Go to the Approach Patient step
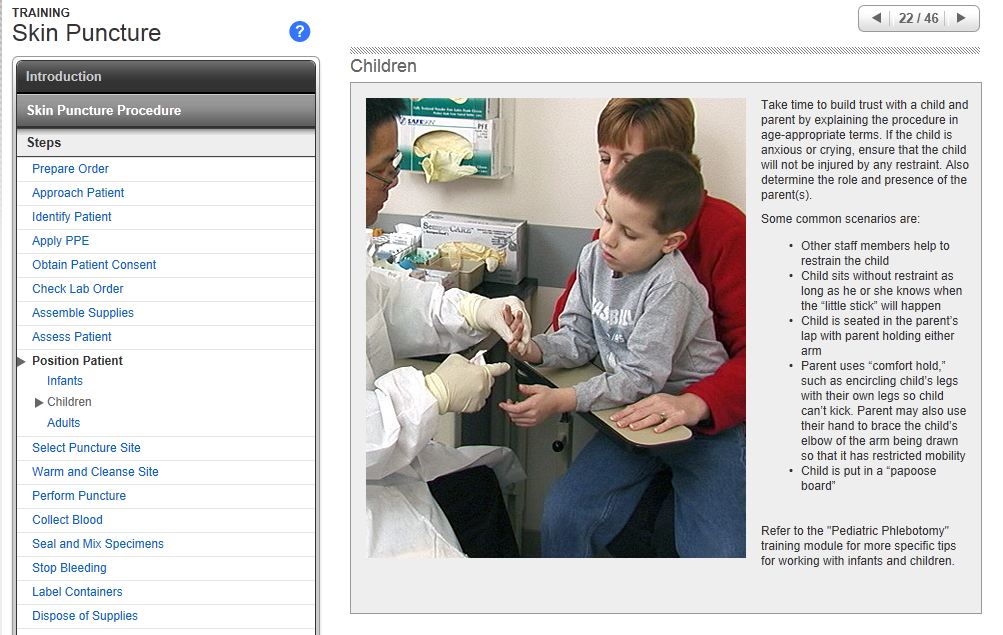This screenshot has height=635, width=1003. coord(78,193)
